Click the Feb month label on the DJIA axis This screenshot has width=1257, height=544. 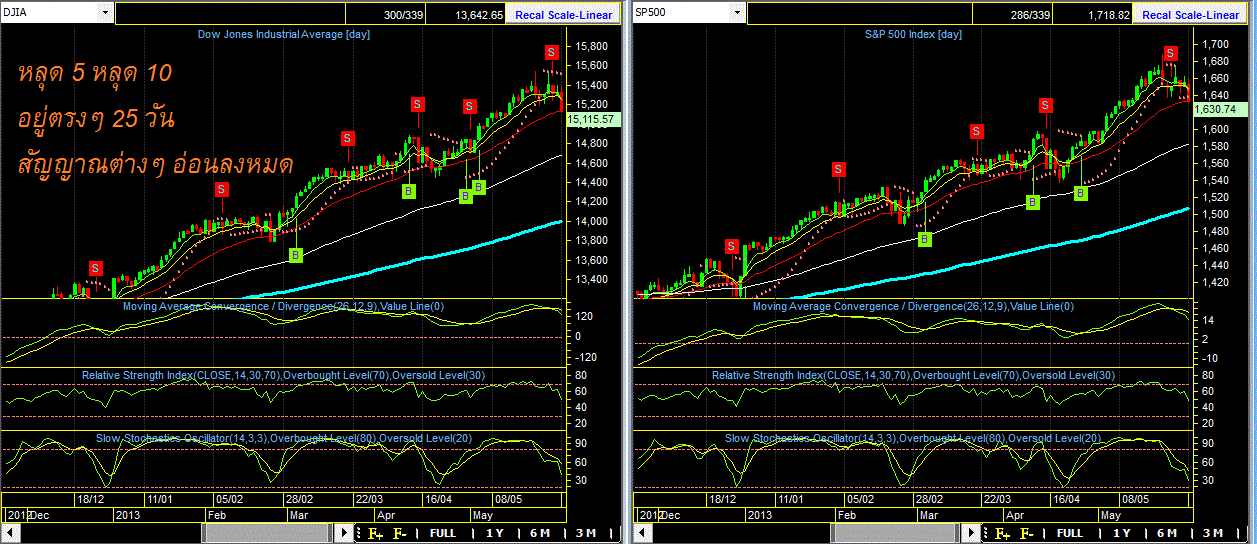[x=217, y=515]
